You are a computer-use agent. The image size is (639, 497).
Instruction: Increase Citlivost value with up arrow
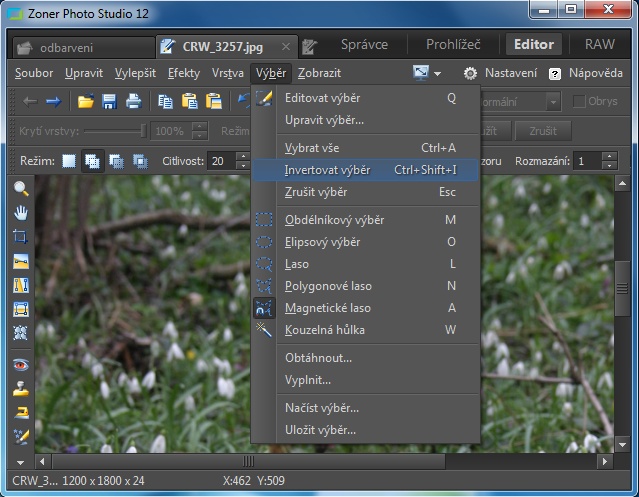coord(243,156)
